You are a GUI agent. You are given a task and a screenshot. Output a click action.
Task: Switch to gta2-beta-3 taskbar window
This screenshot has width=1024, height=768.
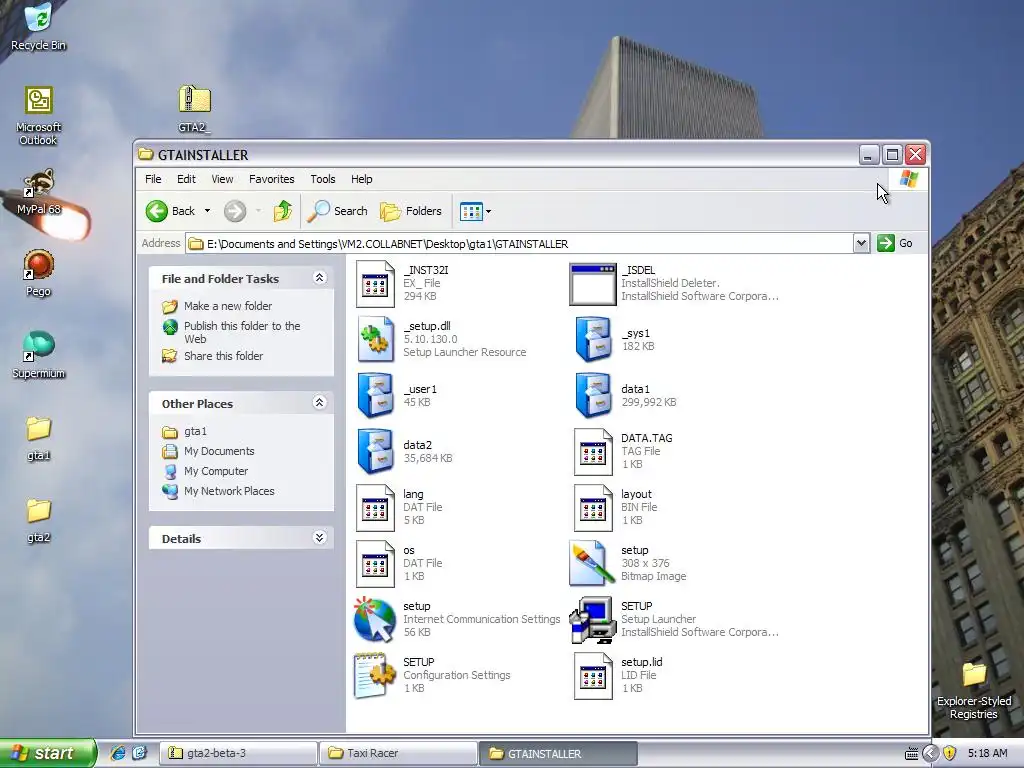point(238,753)
